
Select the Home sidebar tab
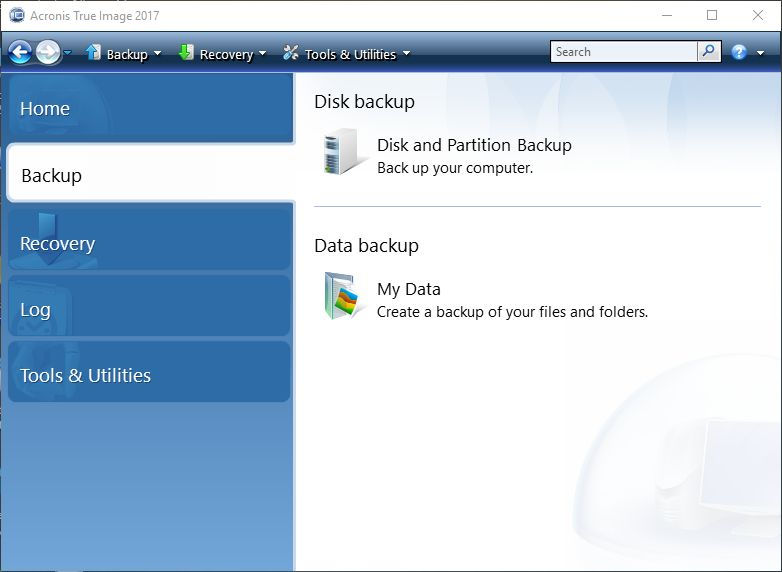pyautogui.click(x=150, y=108)
